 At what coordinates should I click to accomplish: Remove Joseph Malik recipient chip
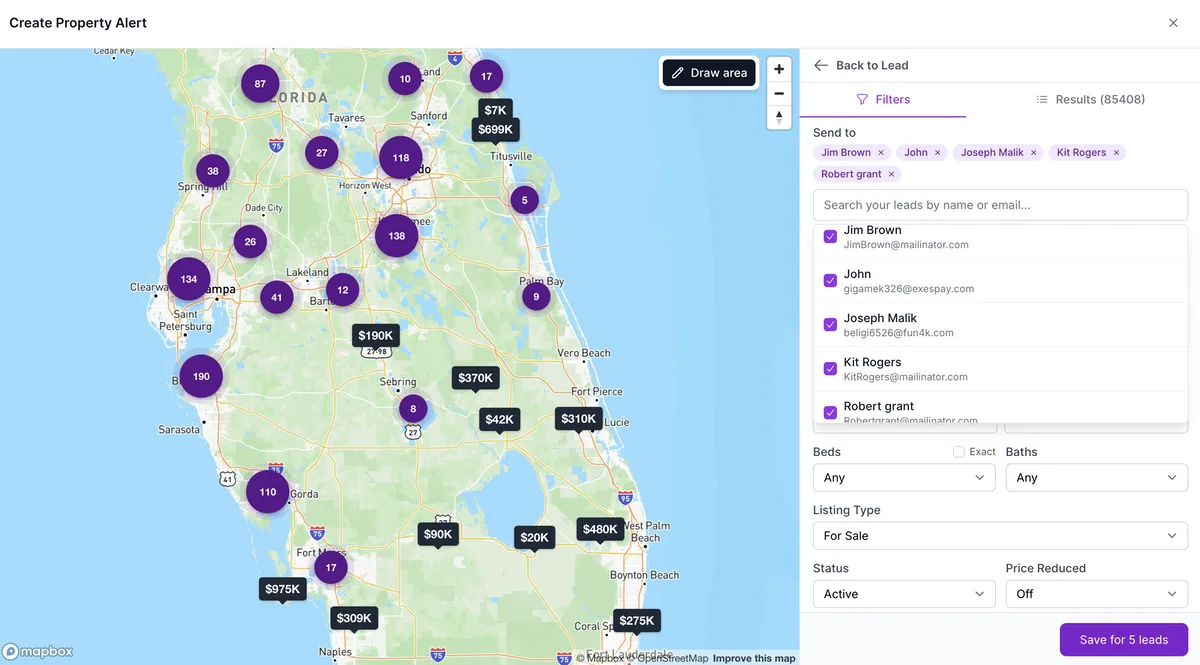1034,153
